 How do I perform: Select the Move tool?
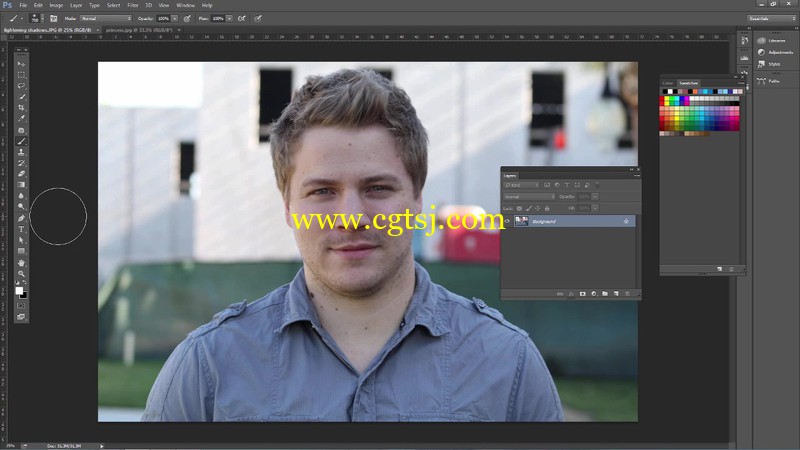pyautogui.click(x=21, y=64)
